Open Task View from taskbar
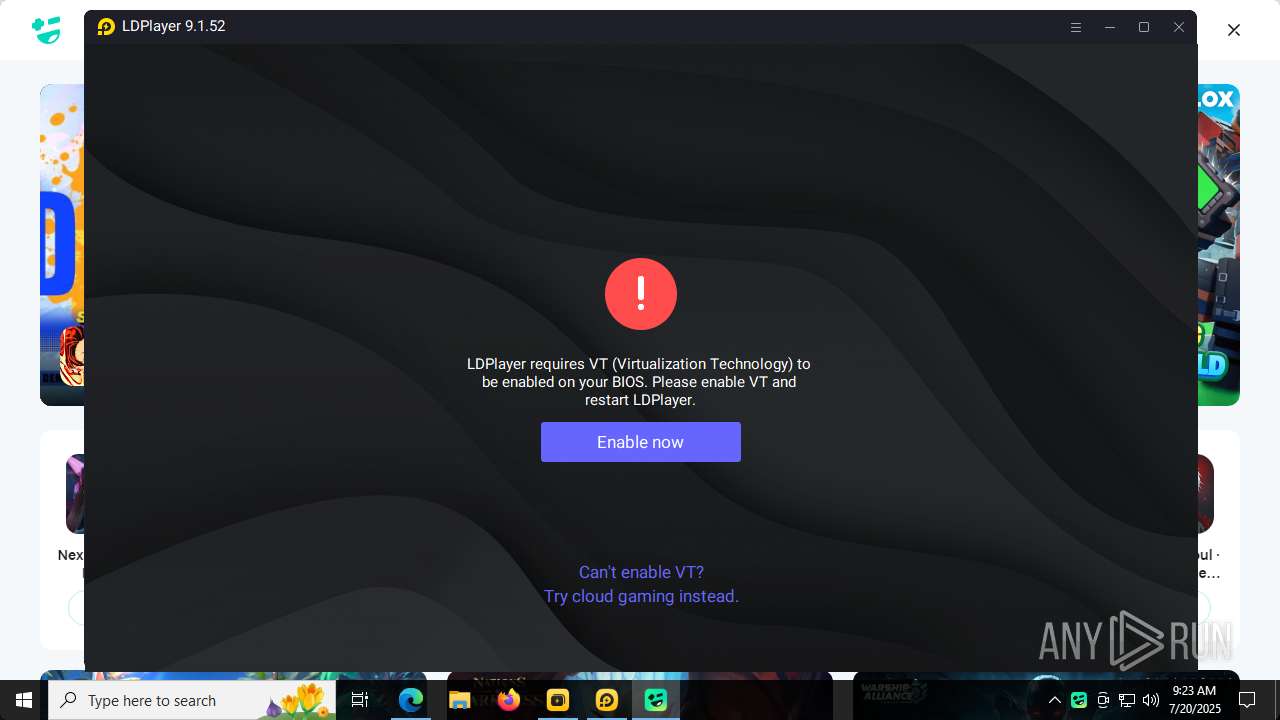 point(360,700)
